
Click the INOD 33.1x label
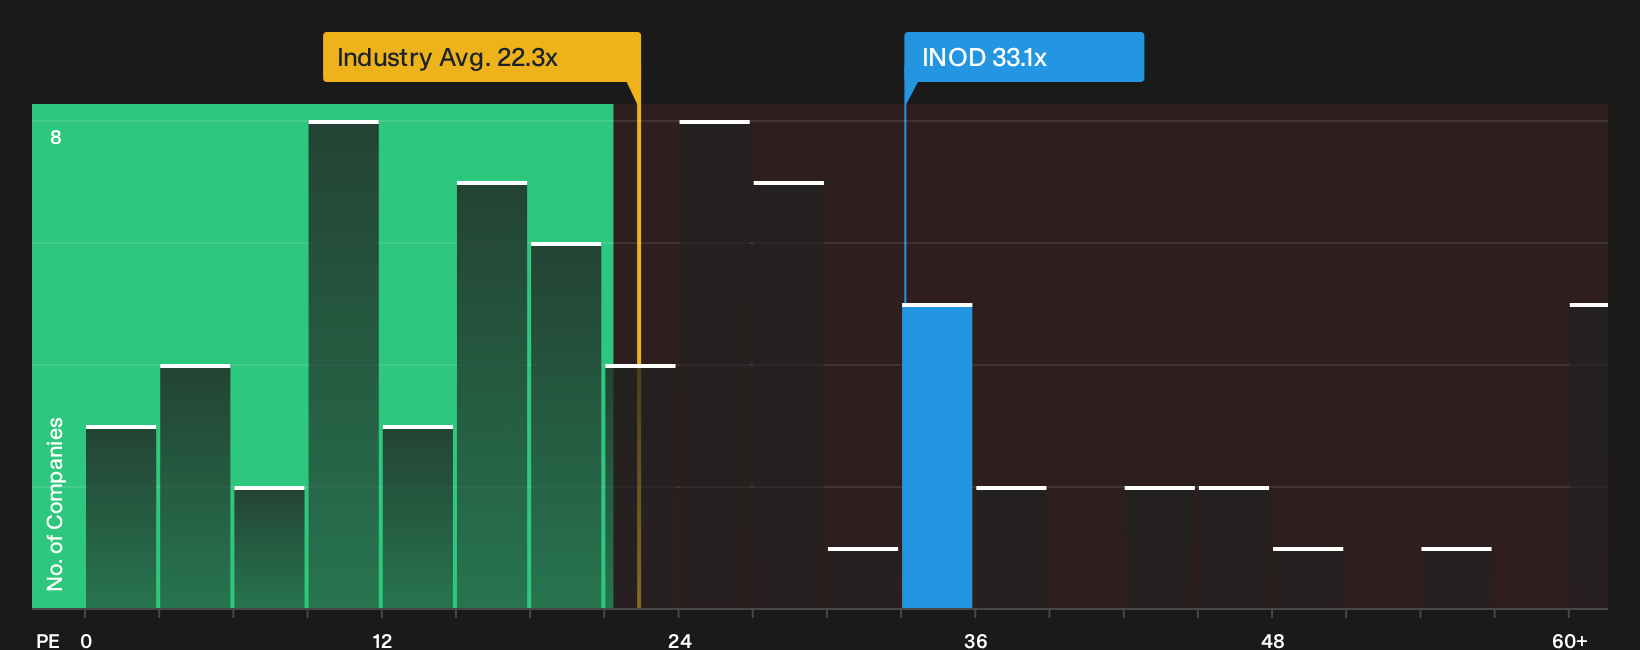pyautogui.click(x=1024, y=57)
